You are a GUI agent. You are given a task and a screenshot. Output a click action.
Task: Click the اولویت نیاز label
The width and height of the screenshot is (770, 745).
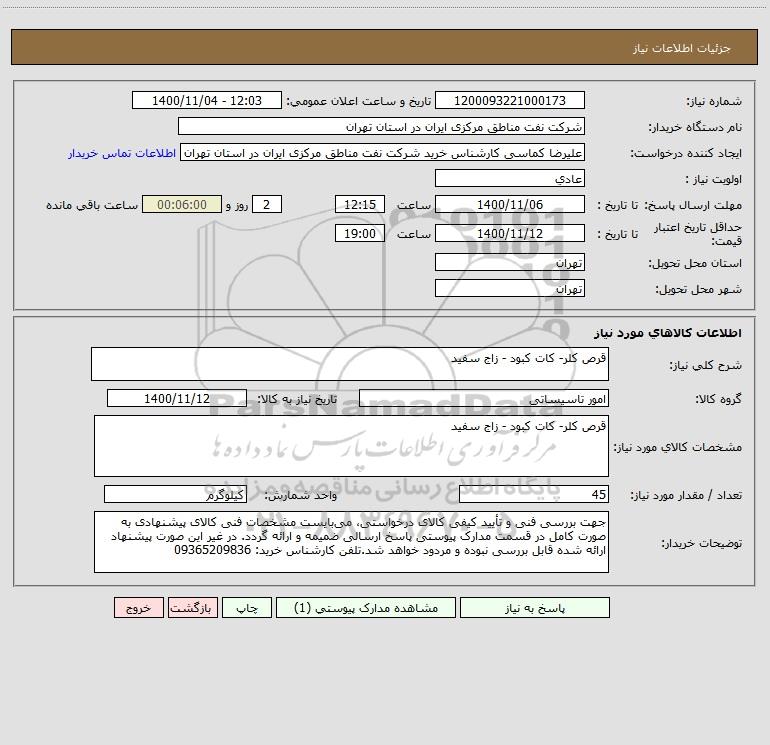point(713,180)
